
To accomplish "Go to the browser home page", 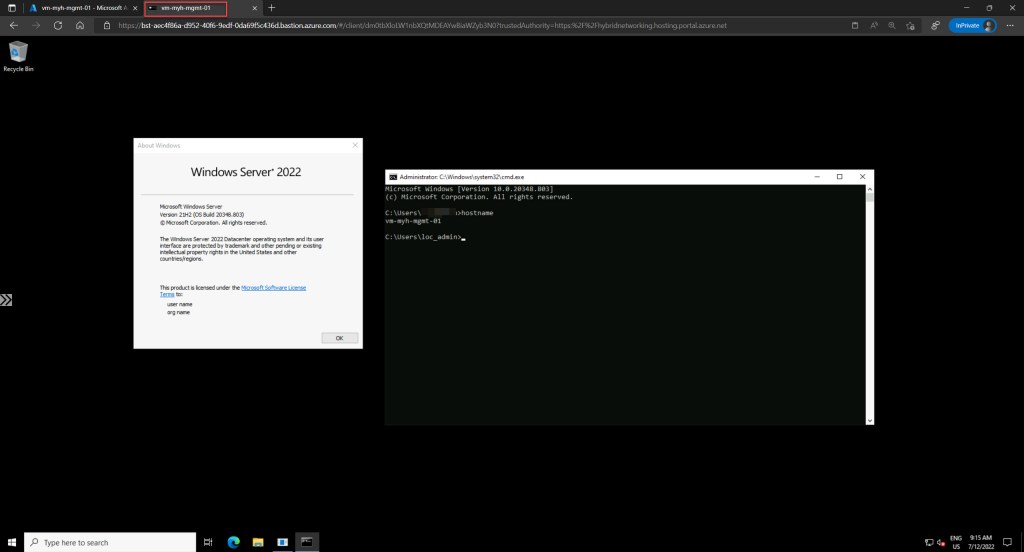I will 79,25.
